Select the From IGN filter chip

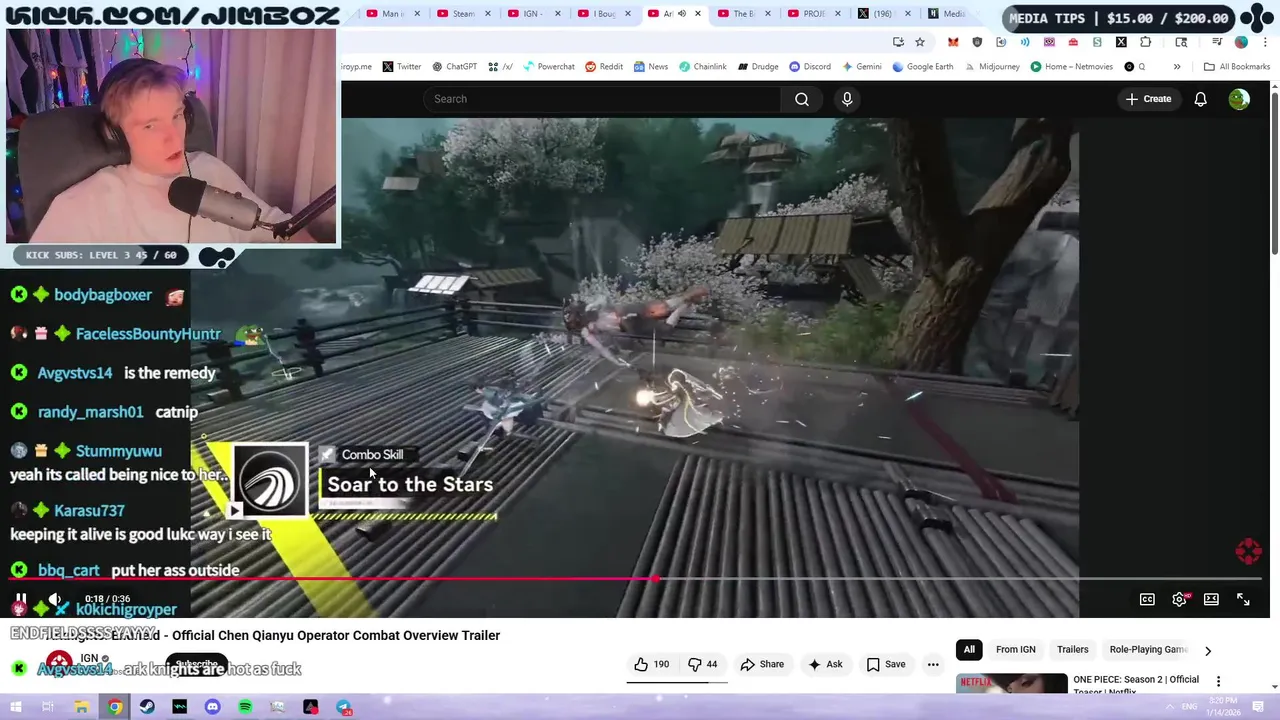click(x=1015, y=650)
